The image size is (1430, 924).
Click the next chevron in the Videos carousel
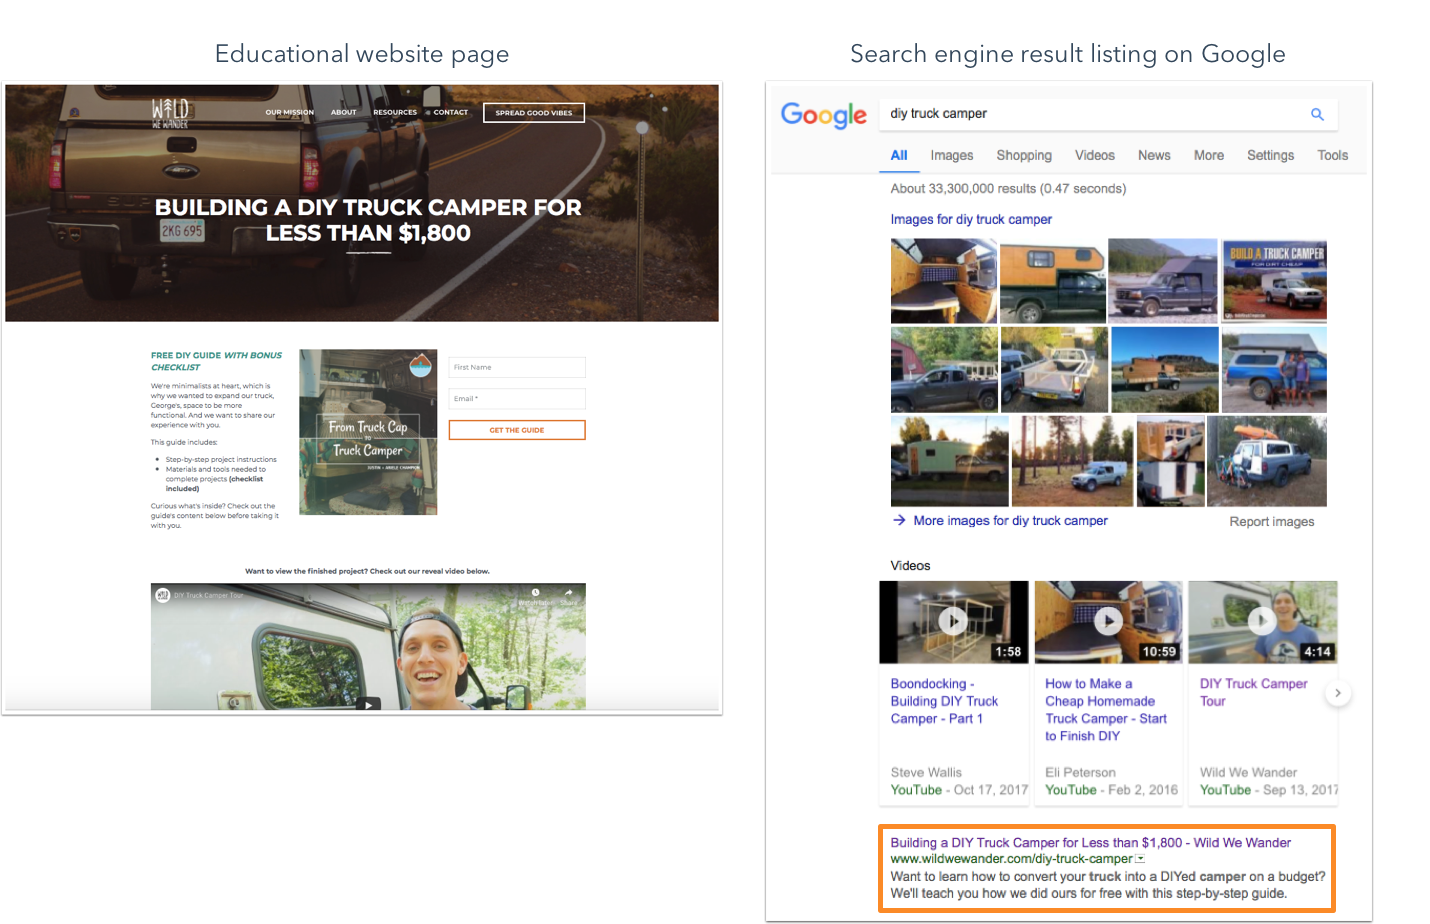click(x=1337, y=693)
